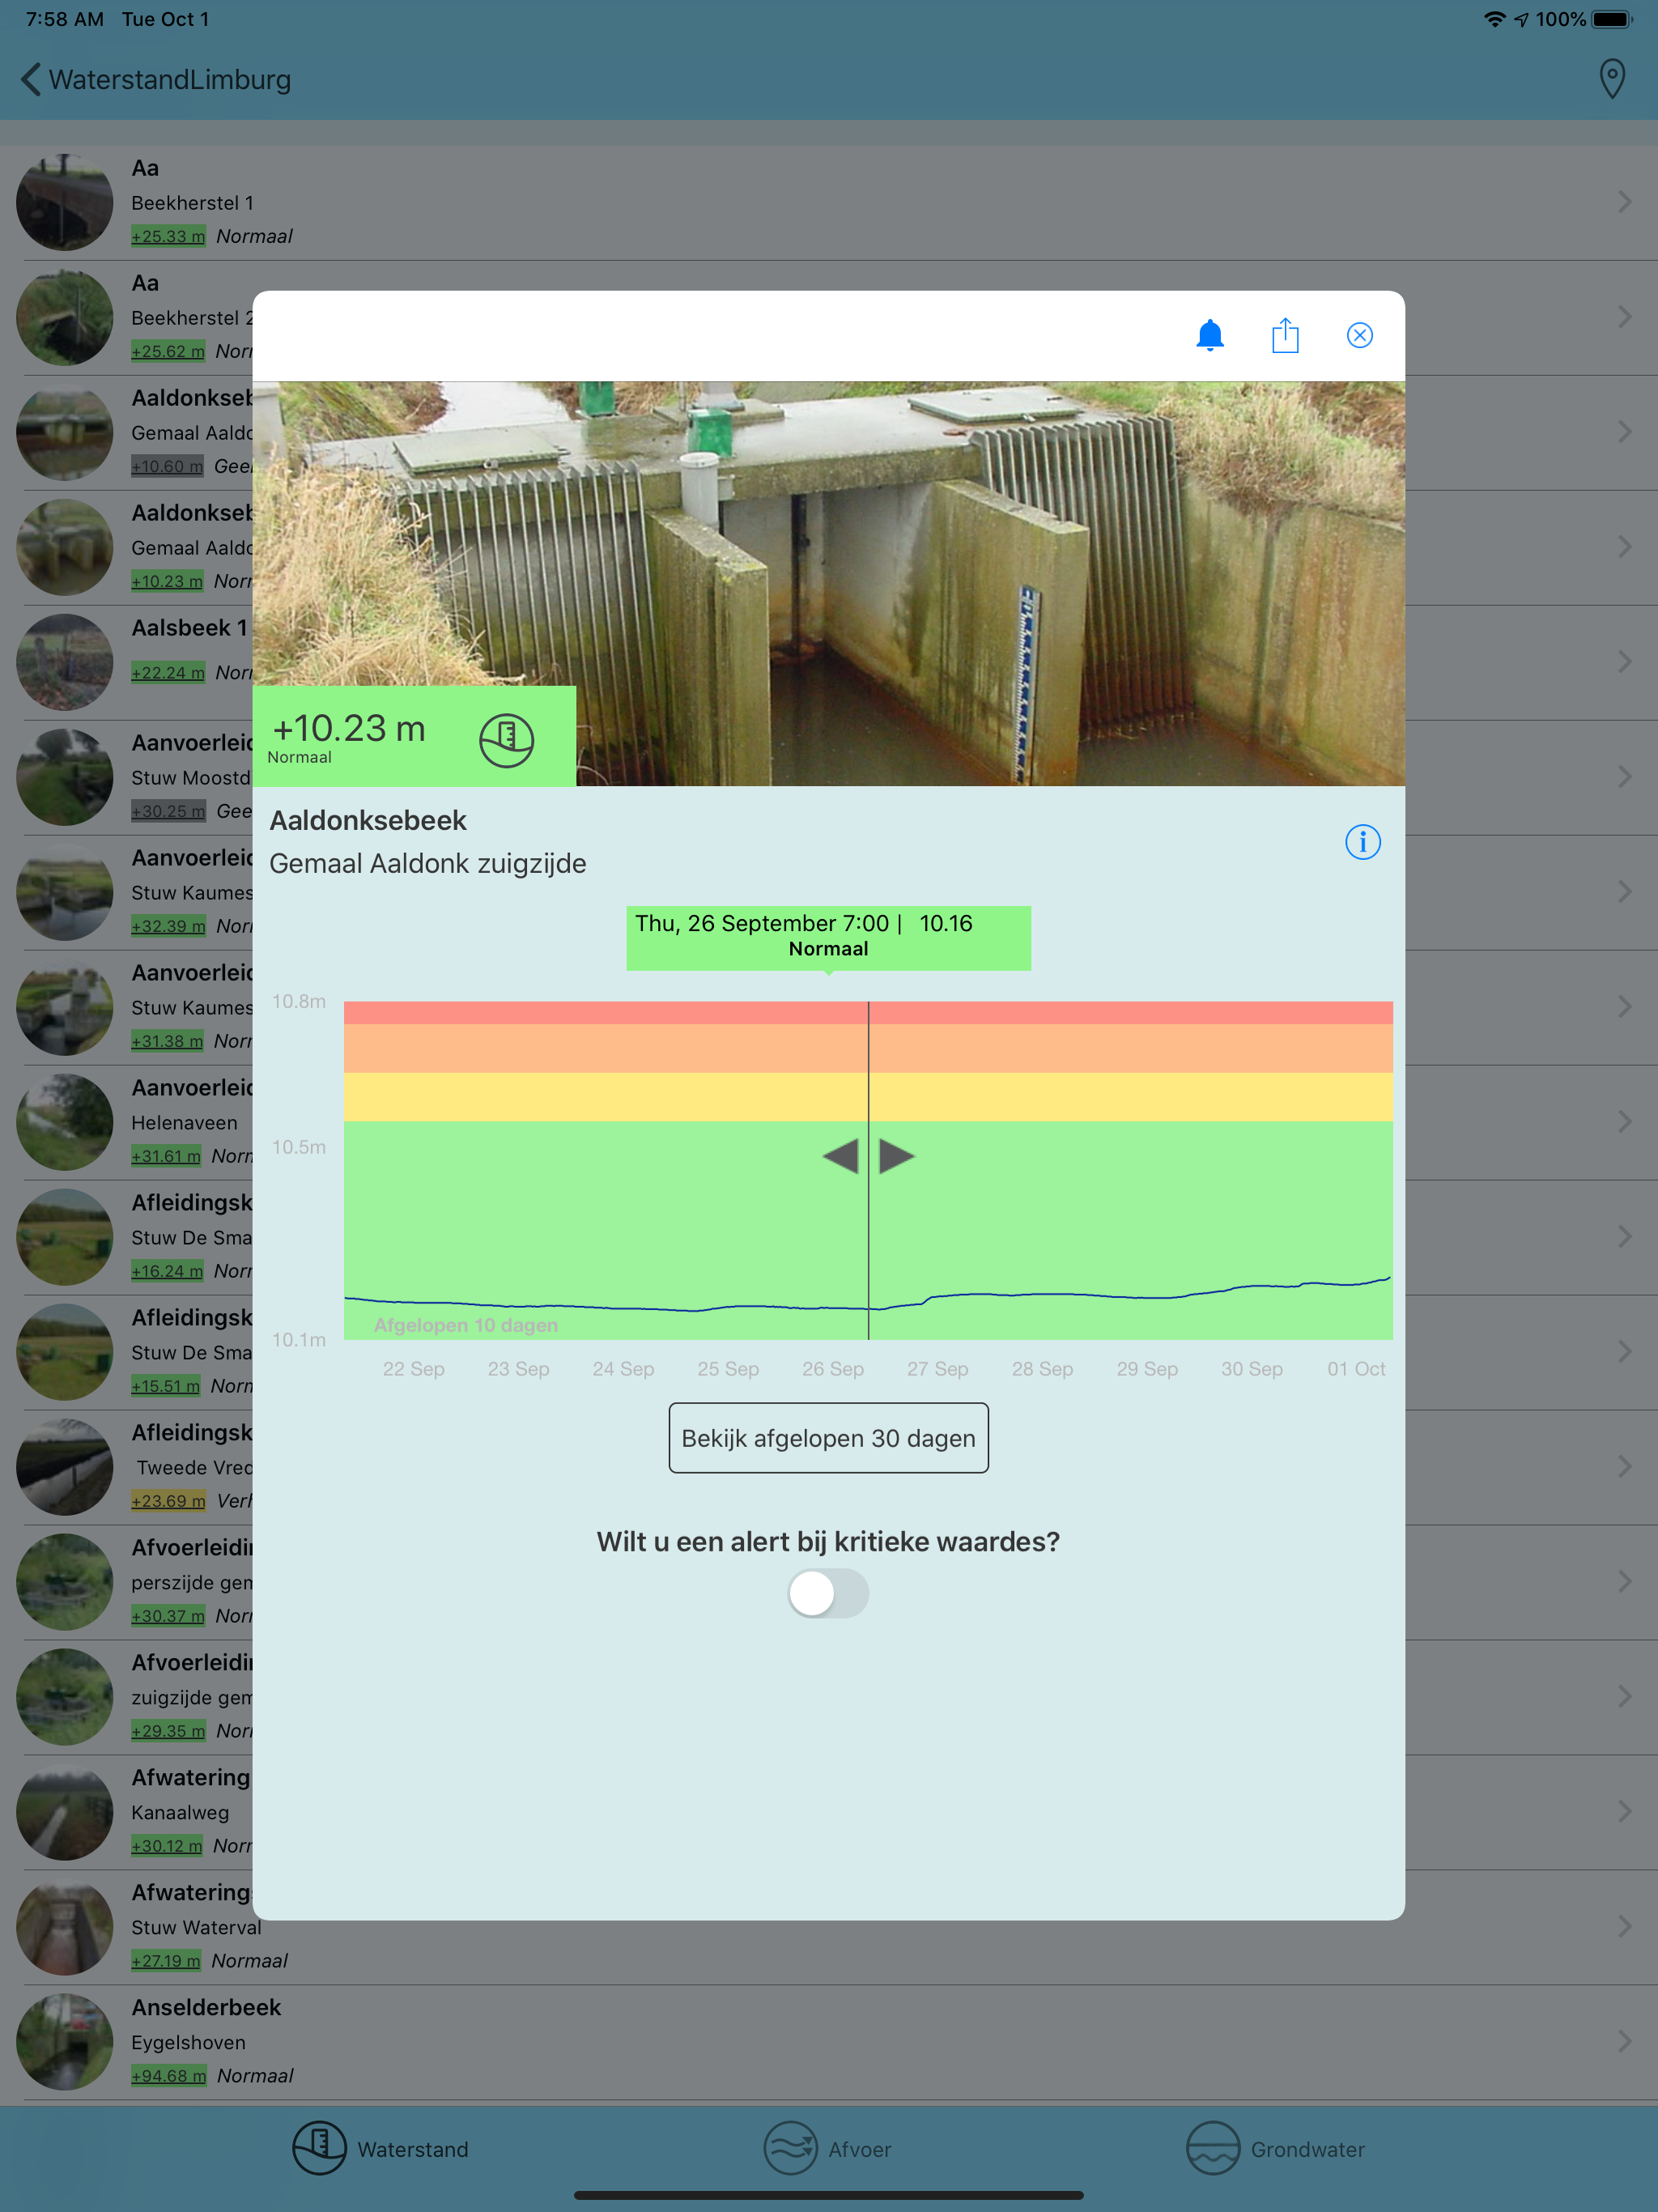
Task: Select the +27.19 m water level value
Action: [166, 1961]
